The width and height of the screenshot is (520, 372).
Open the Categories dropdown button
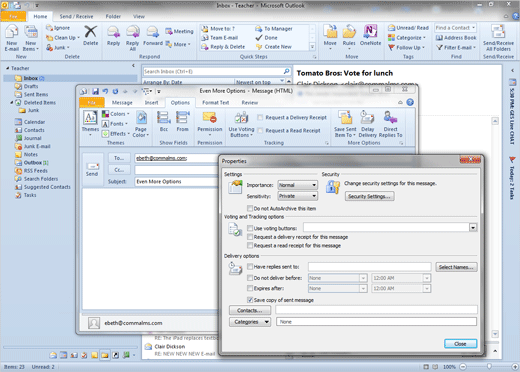[x=250, y=322]
